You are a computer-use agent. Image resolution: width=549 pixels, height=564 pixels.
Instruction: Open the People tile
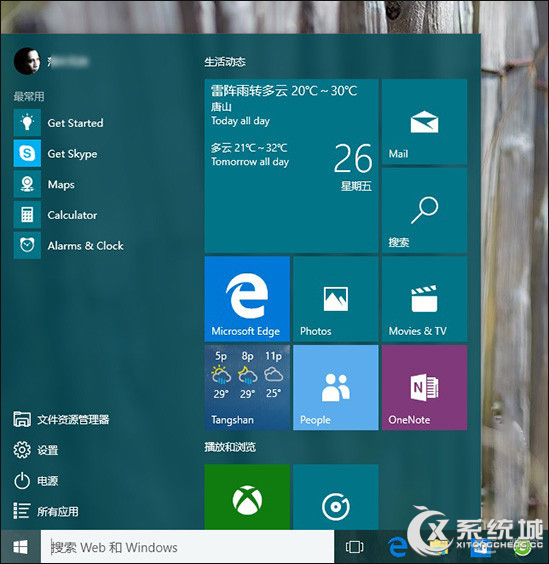tap(336, 387)
